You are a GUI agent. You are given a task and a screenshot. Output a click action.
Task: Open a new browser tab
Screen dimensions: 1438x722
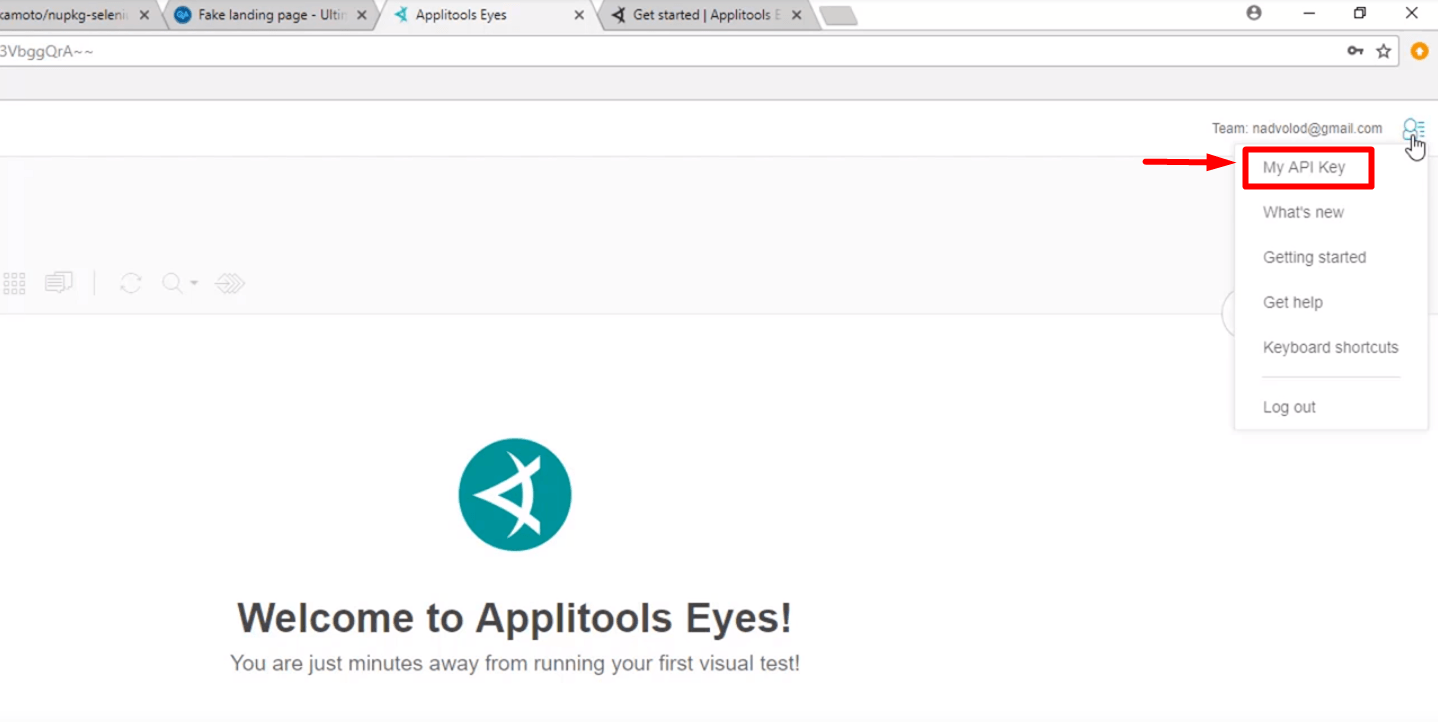point(838,15)
